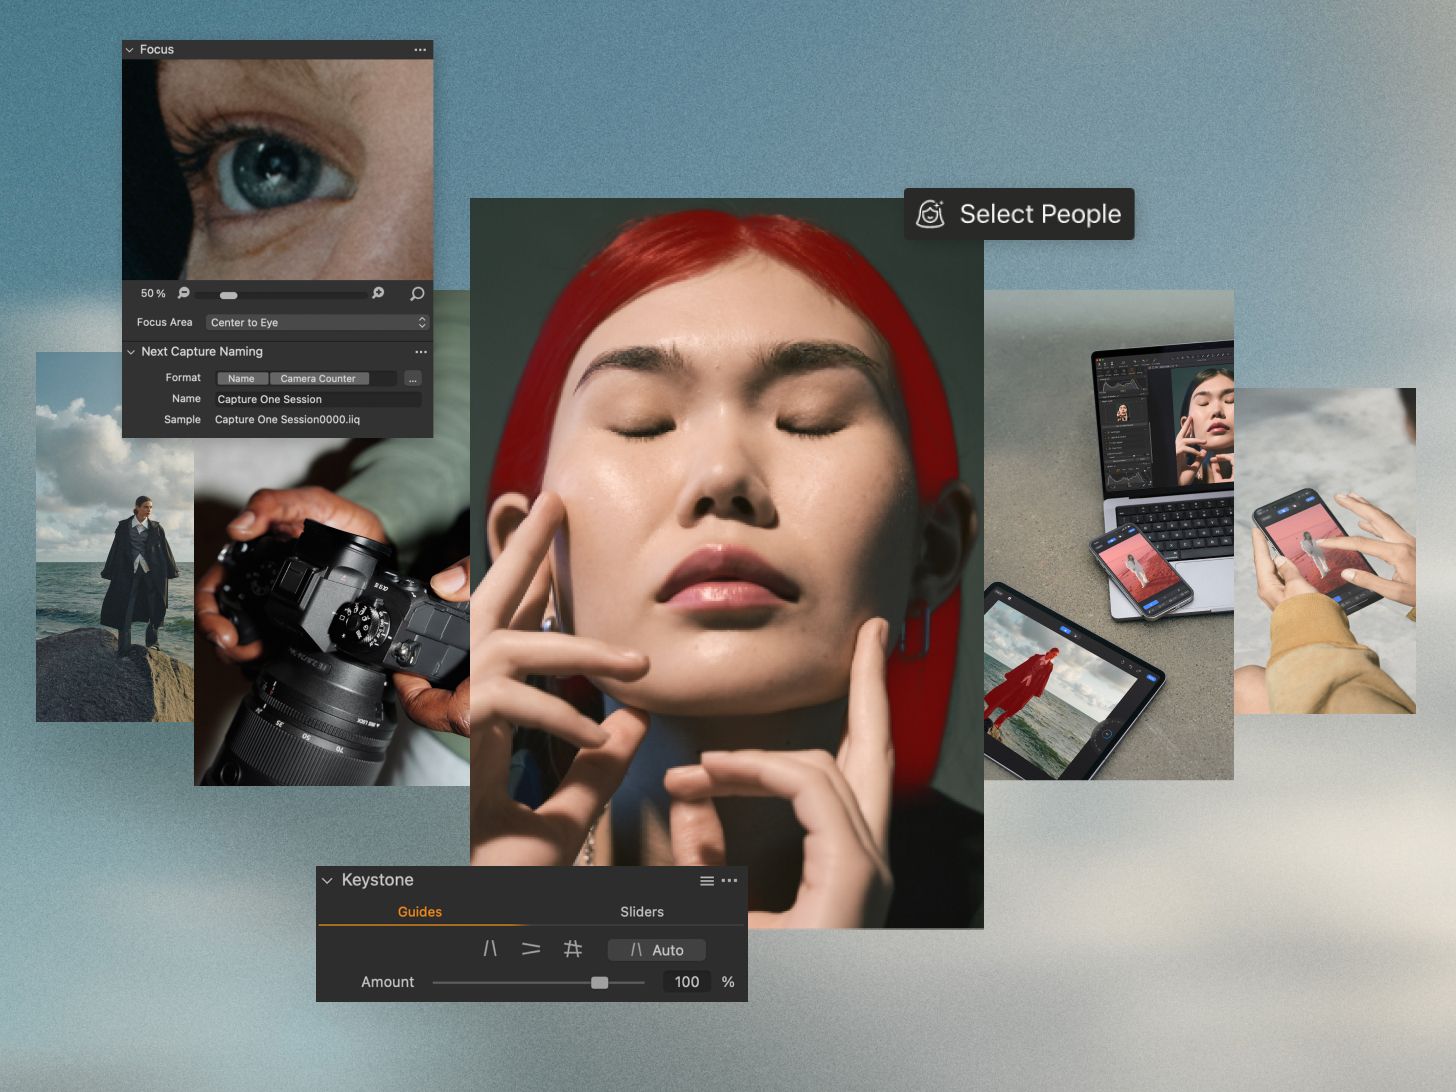Screen dimensions: 1456x1092
Task: Switch to the Guides tab
Action: pyautogui.click(x=420, y=912)
